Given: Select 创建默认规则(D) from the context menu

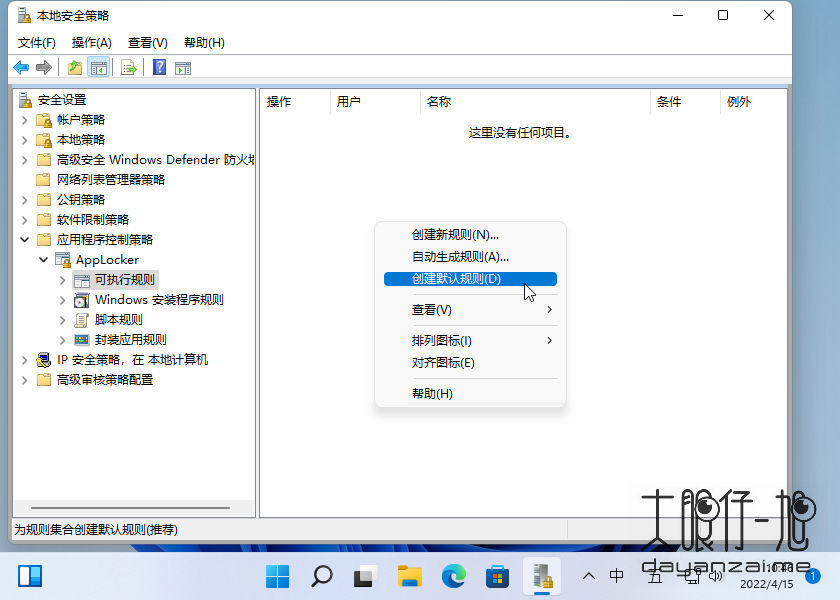Looking at the screenshot, I should pyautogui.click(x=455, y=279).
